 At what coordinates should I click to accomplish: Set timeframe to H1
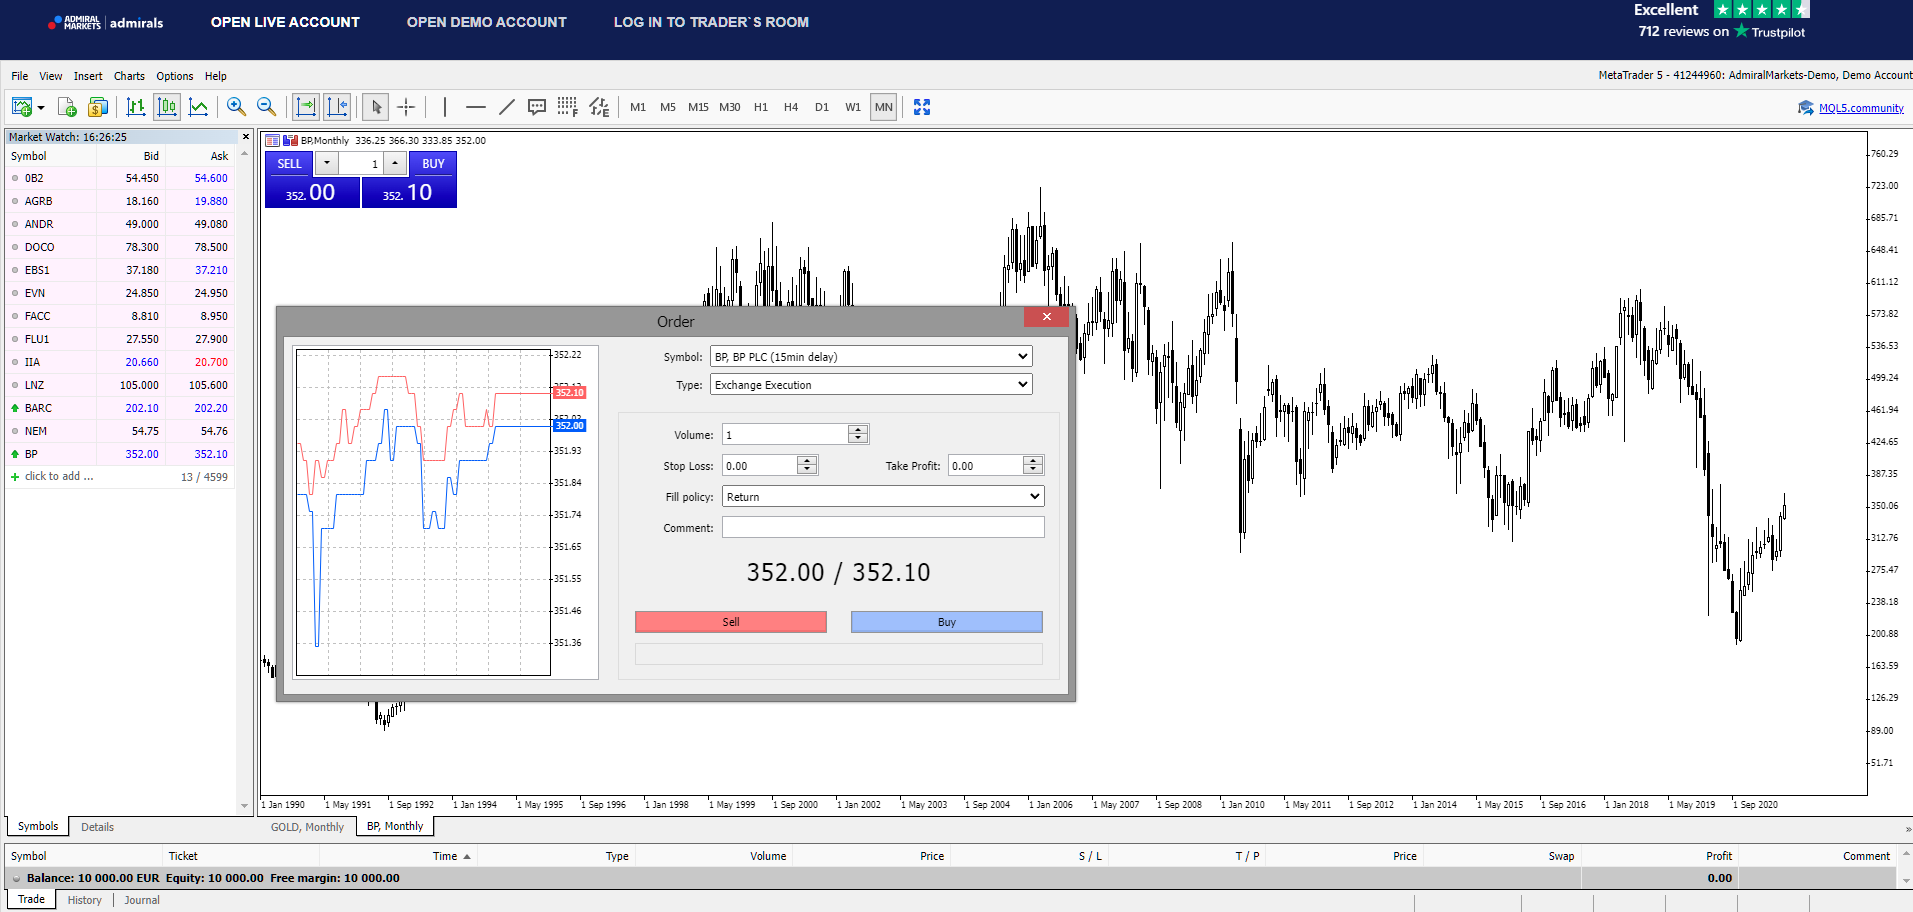point(761,107)
